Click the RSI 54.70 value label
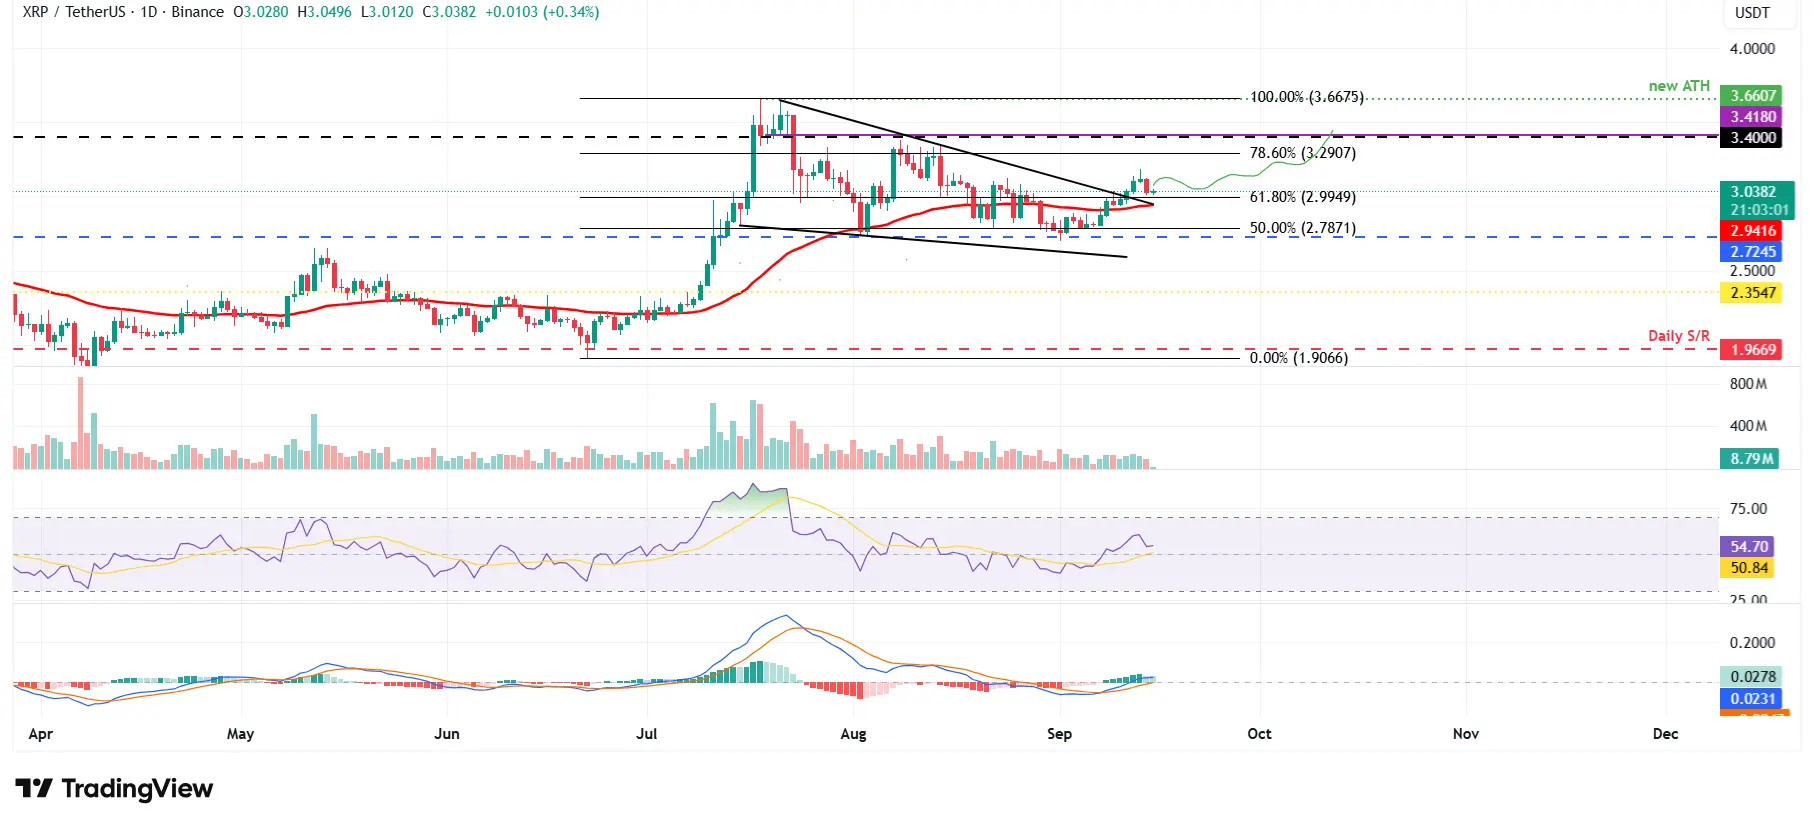The width and height of the screenshot is (1814, 826). tap(1748, 547)
